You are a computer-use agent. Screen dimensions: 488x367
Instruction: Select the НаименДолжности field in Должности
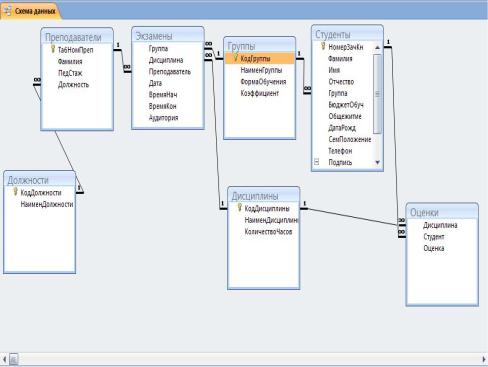(47, 204)
